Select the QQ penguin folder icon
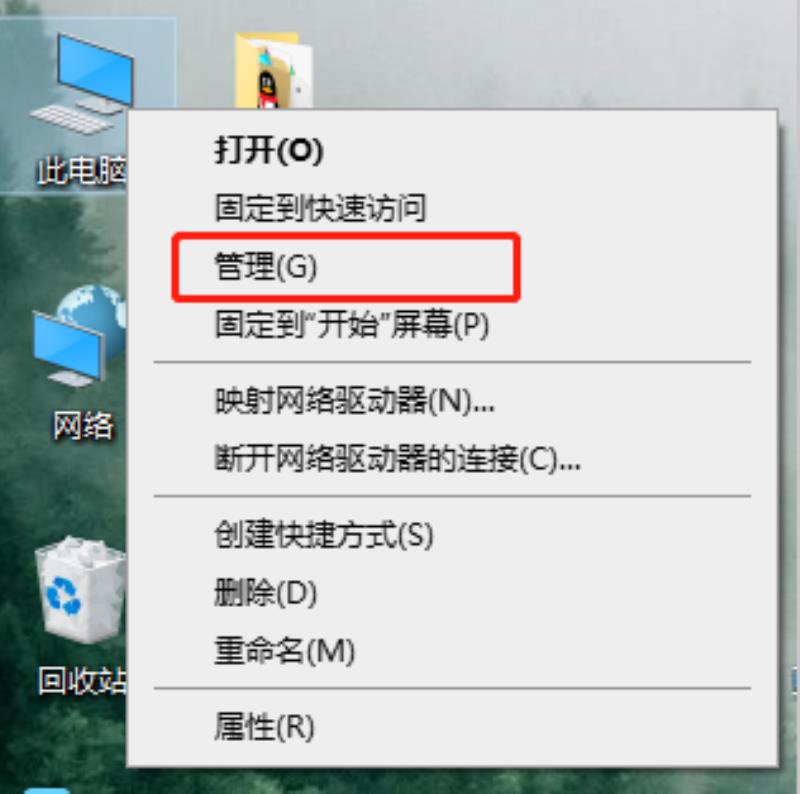 [x=273, y=70]
